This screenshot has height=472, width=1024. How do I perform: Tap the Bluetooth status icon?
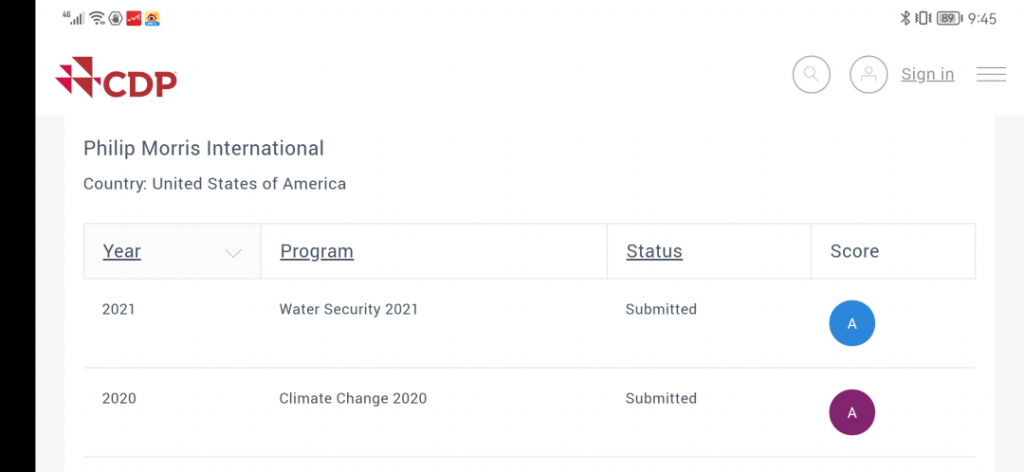click(x=905, y=18)
